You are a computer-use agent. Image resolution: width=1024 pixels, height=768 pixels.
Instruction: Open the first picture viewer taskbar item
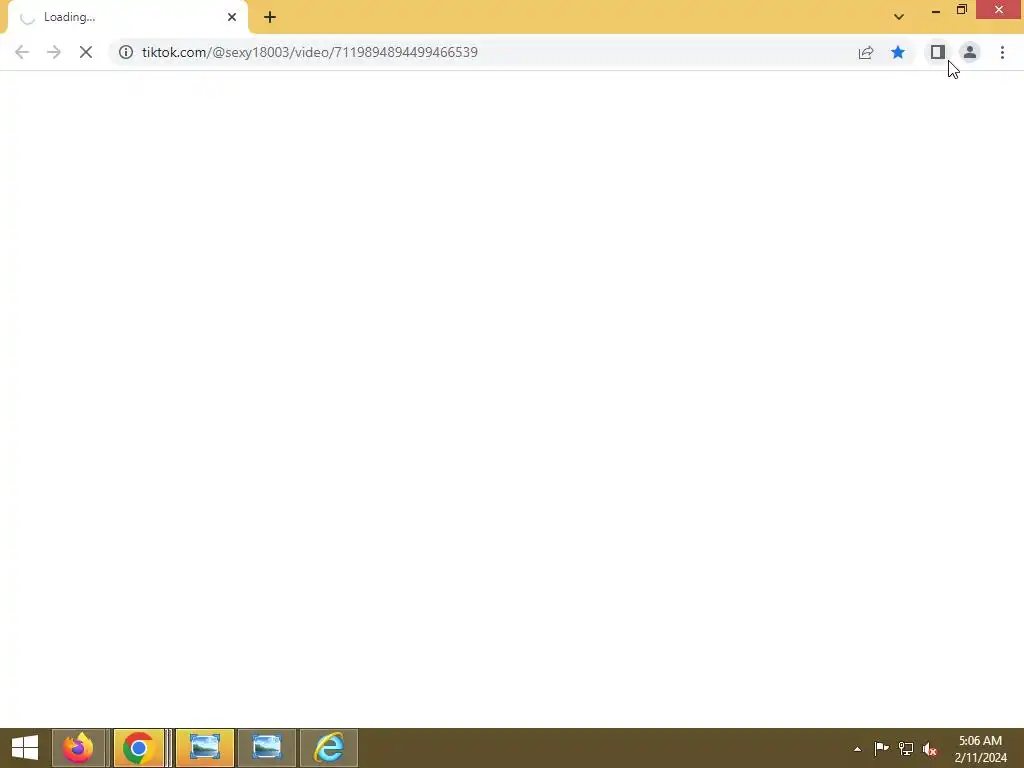tap(205, 748)
